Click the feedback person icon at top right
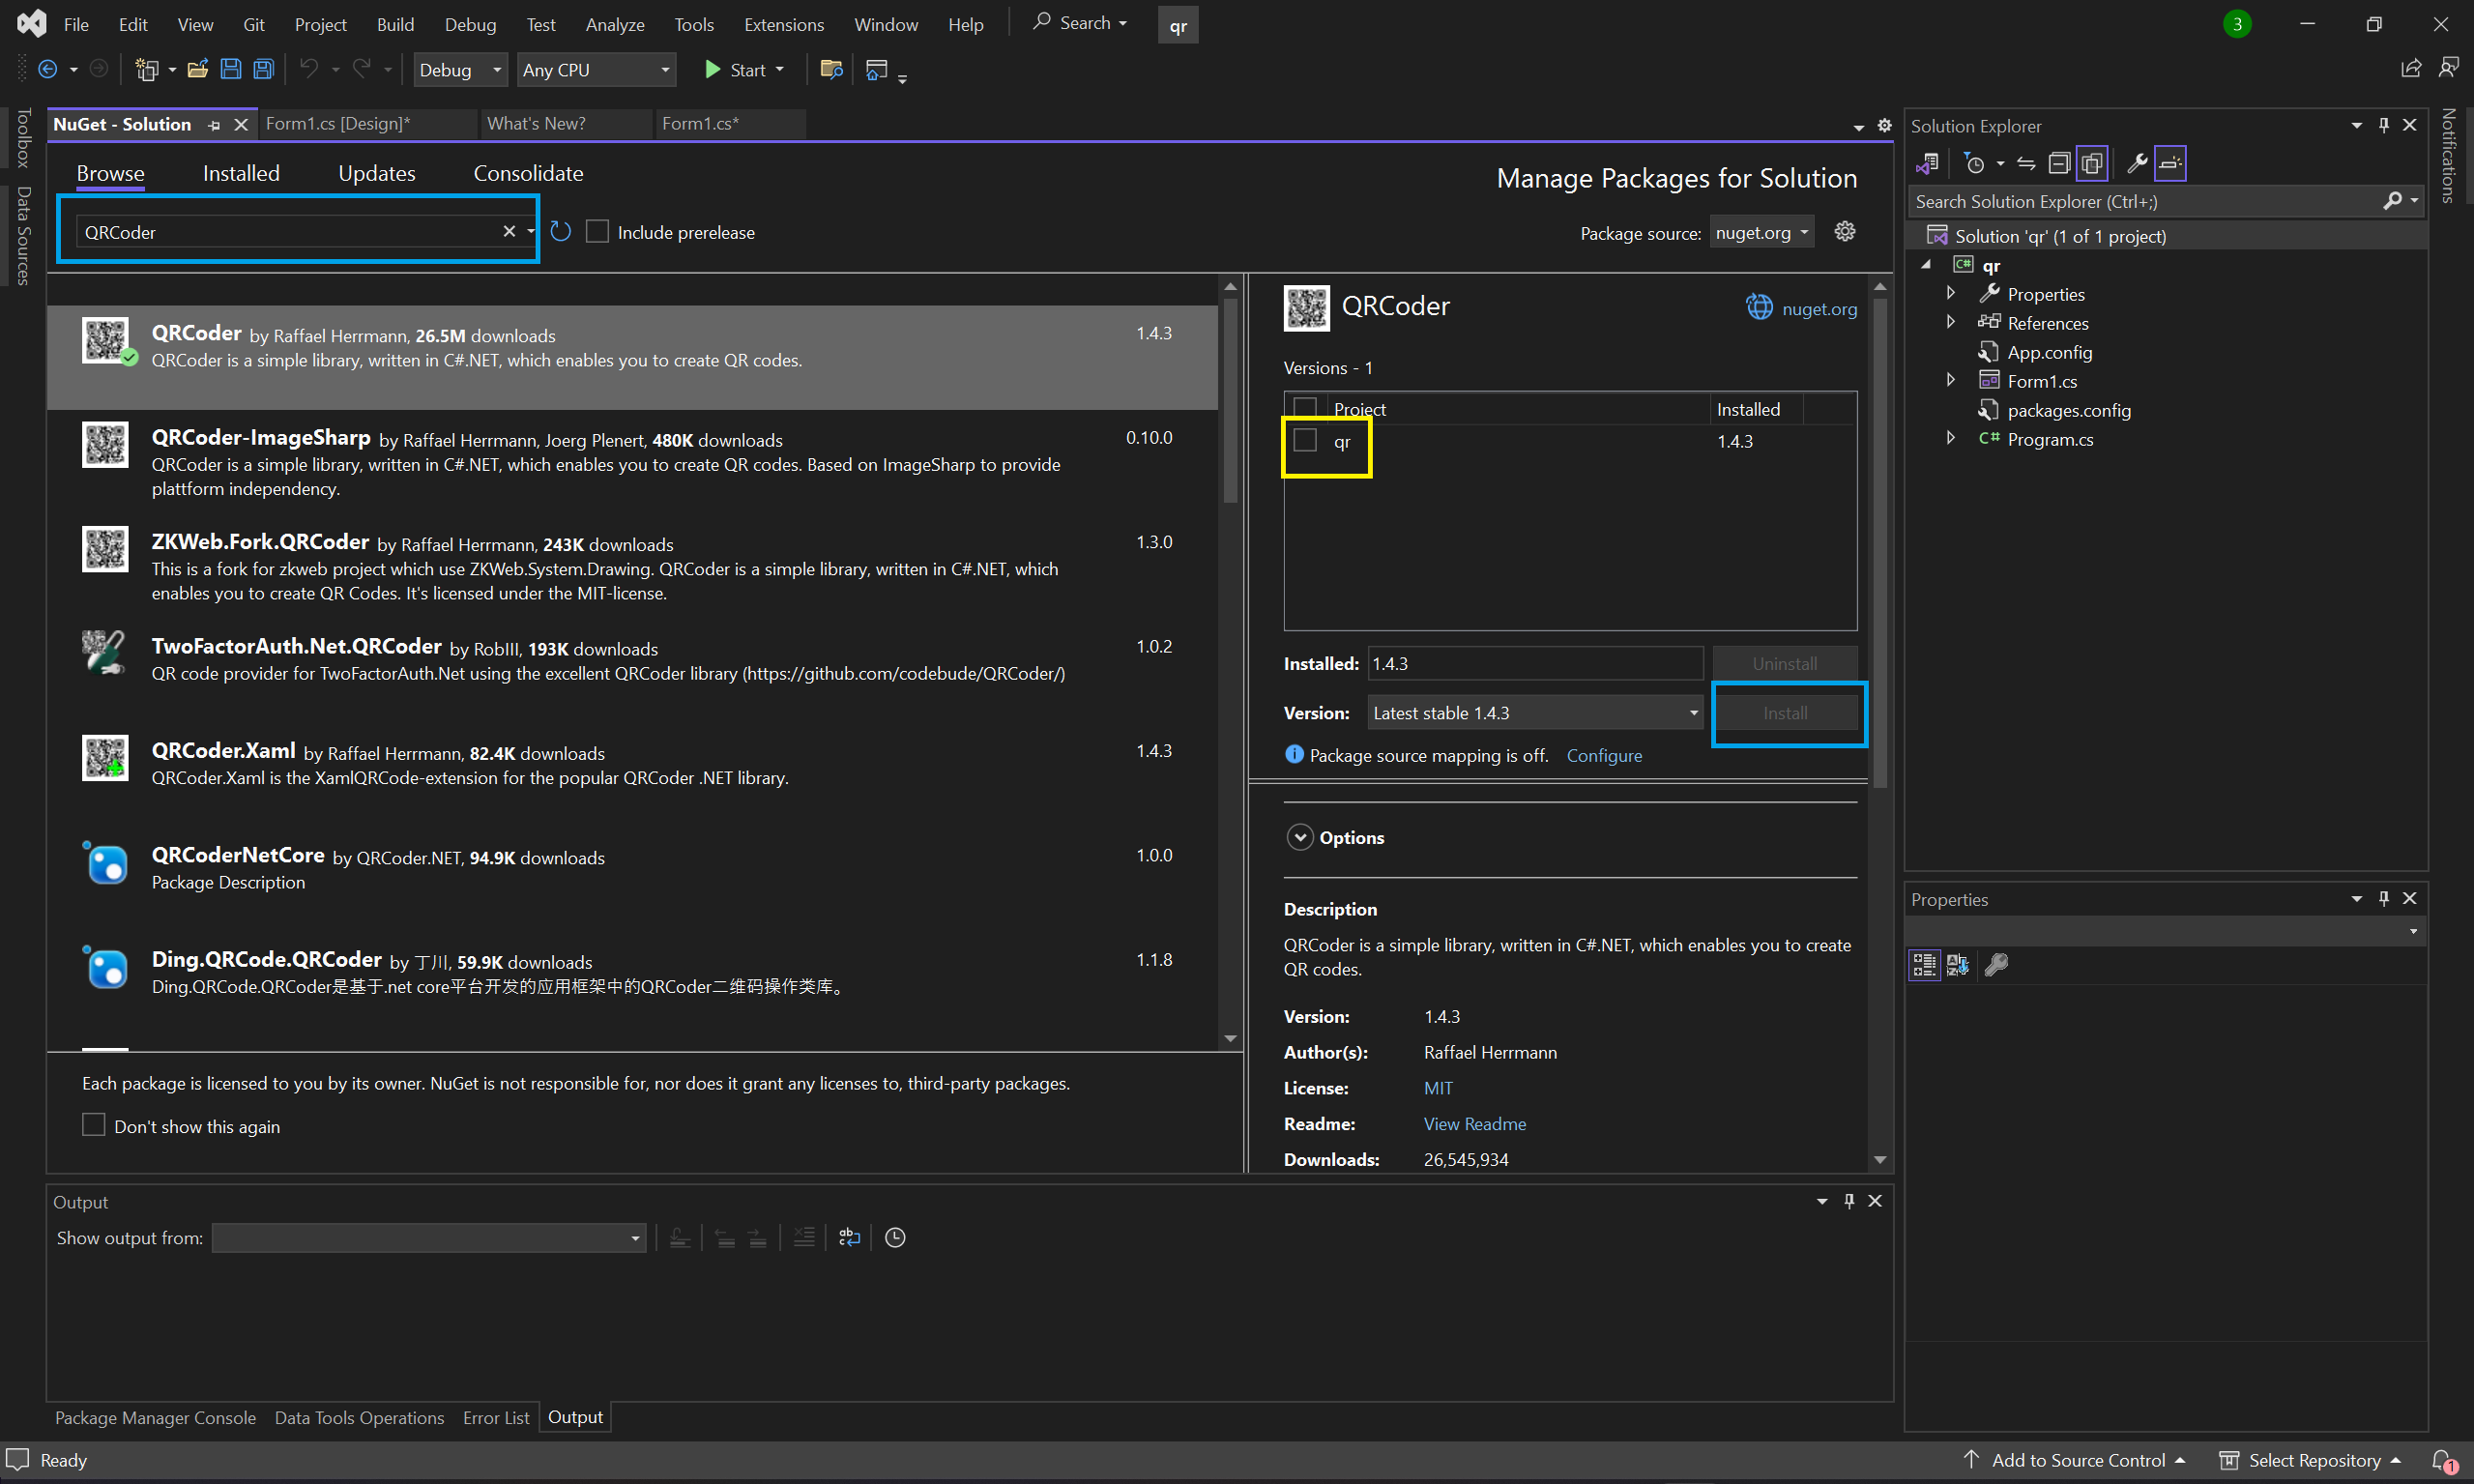 coord(2449,68)
